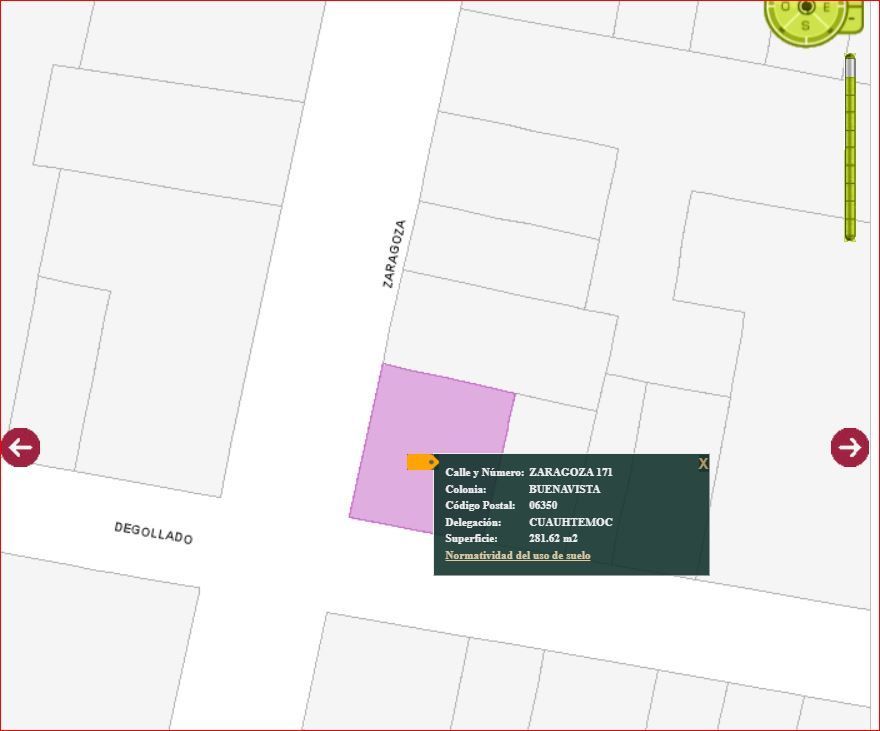Close the parcel info popup with X
This screenshot has width=880, height=731.
coord(703,464)
